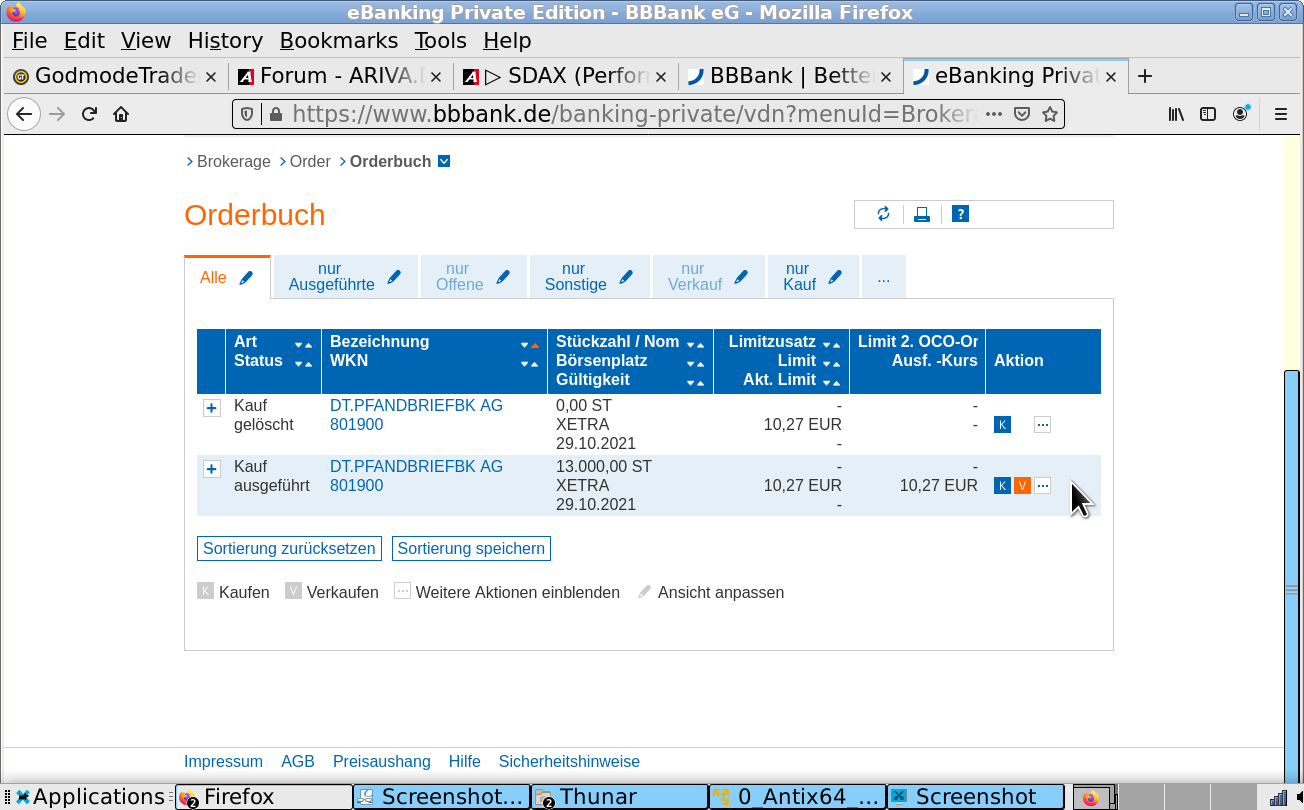
Task: Show Firefox sidebars
Action: [1208, 114]
